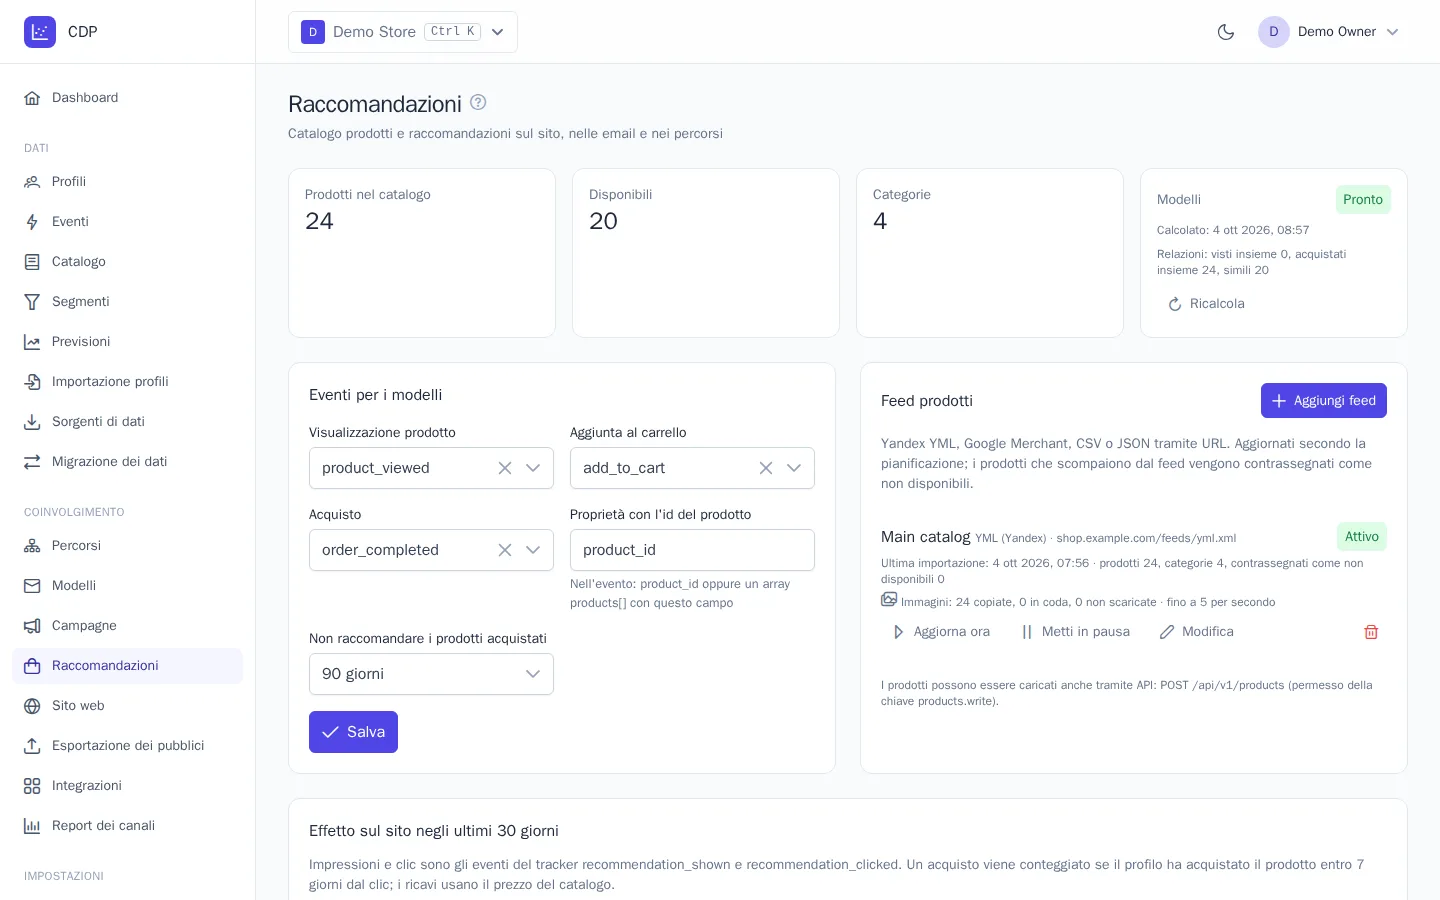Image resolution: width=1440 pixels, height=900 pixels.
Task: Click the red trash icon for Main catalog
Action: tap(1371, 632)
